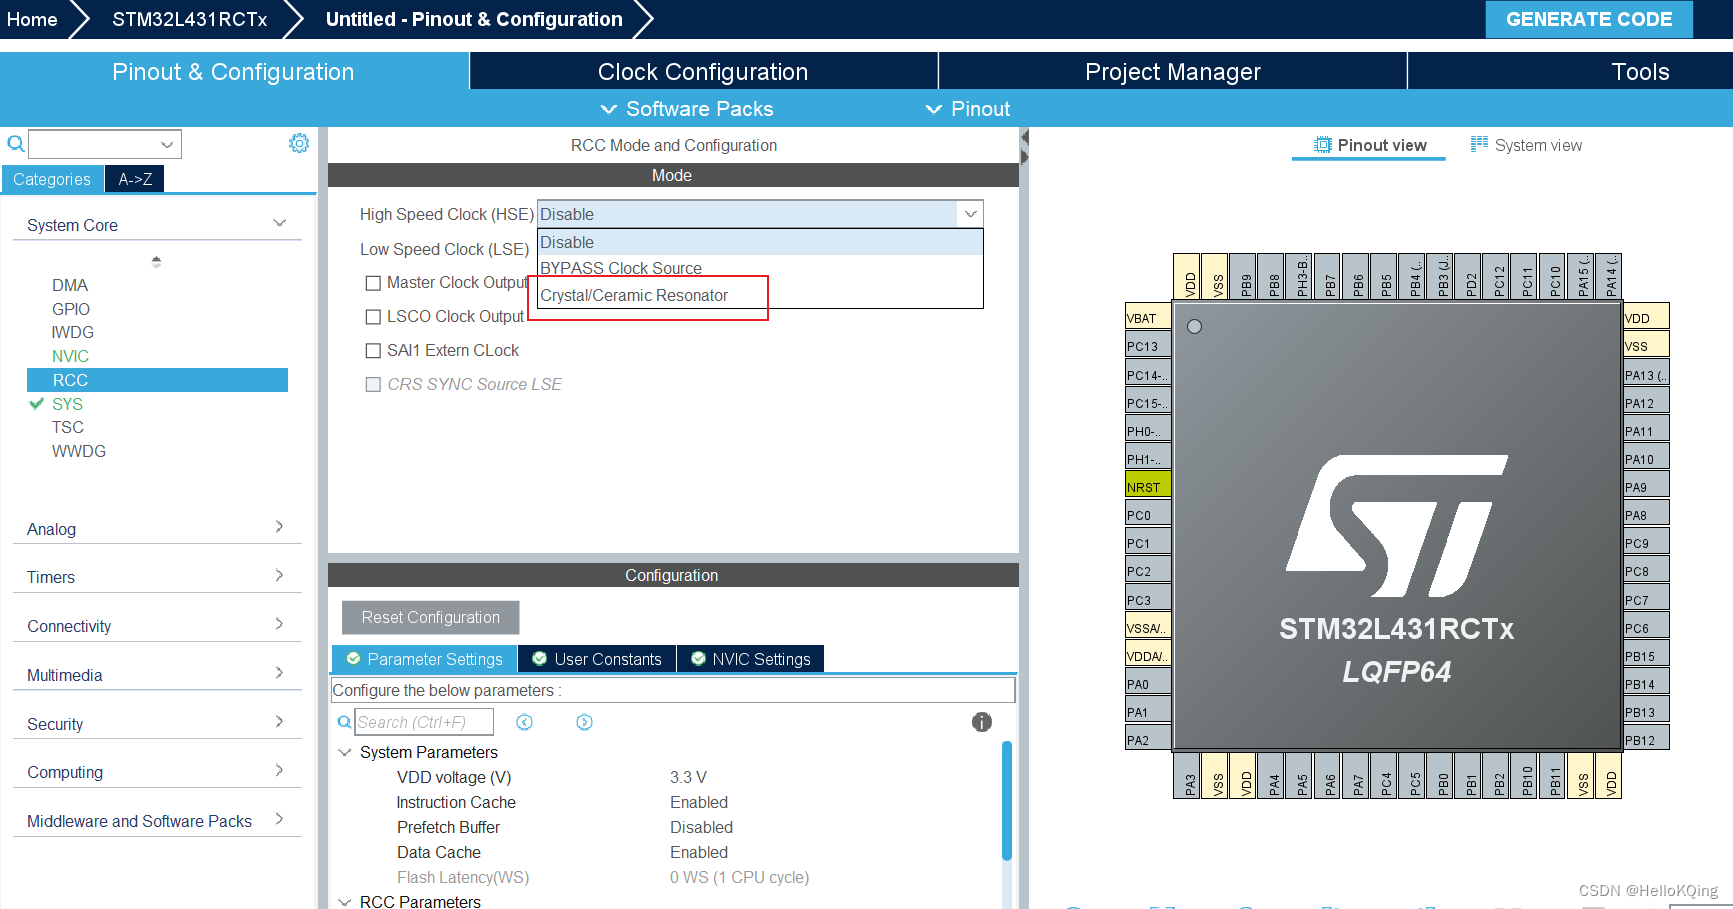Viewport: 1733px width, 909px height.
Task: Collapse the System Parameters tree node
Action: click(x=345, y=752)
